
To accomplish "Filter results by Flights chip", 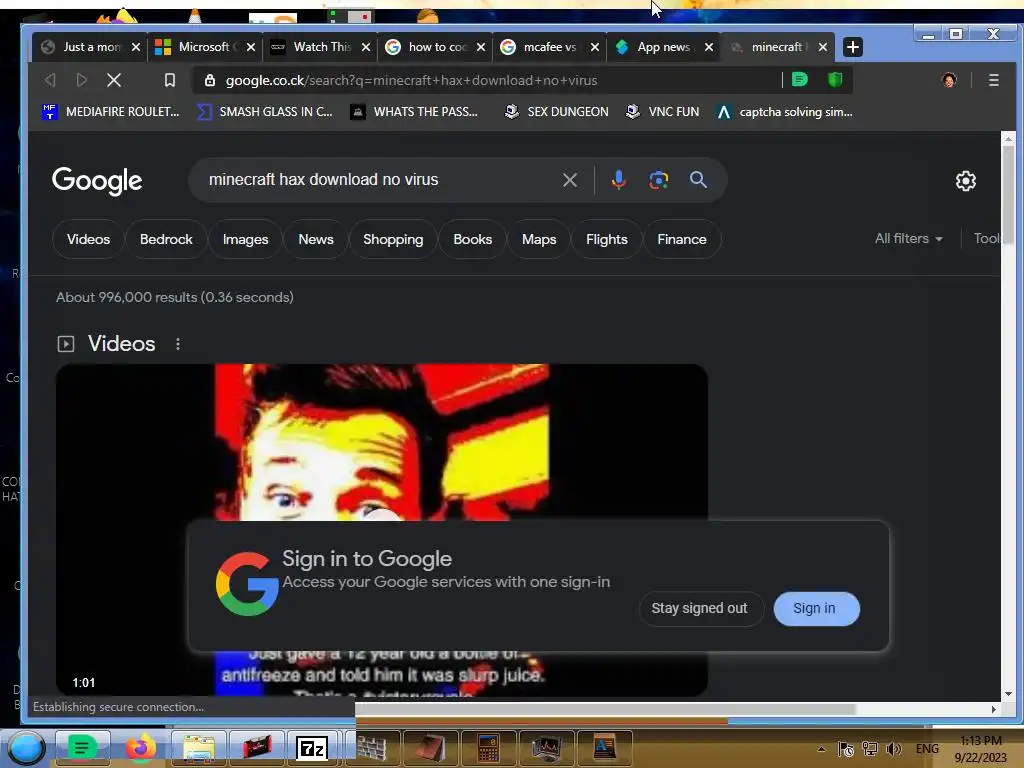I will (x=607, y=240).
